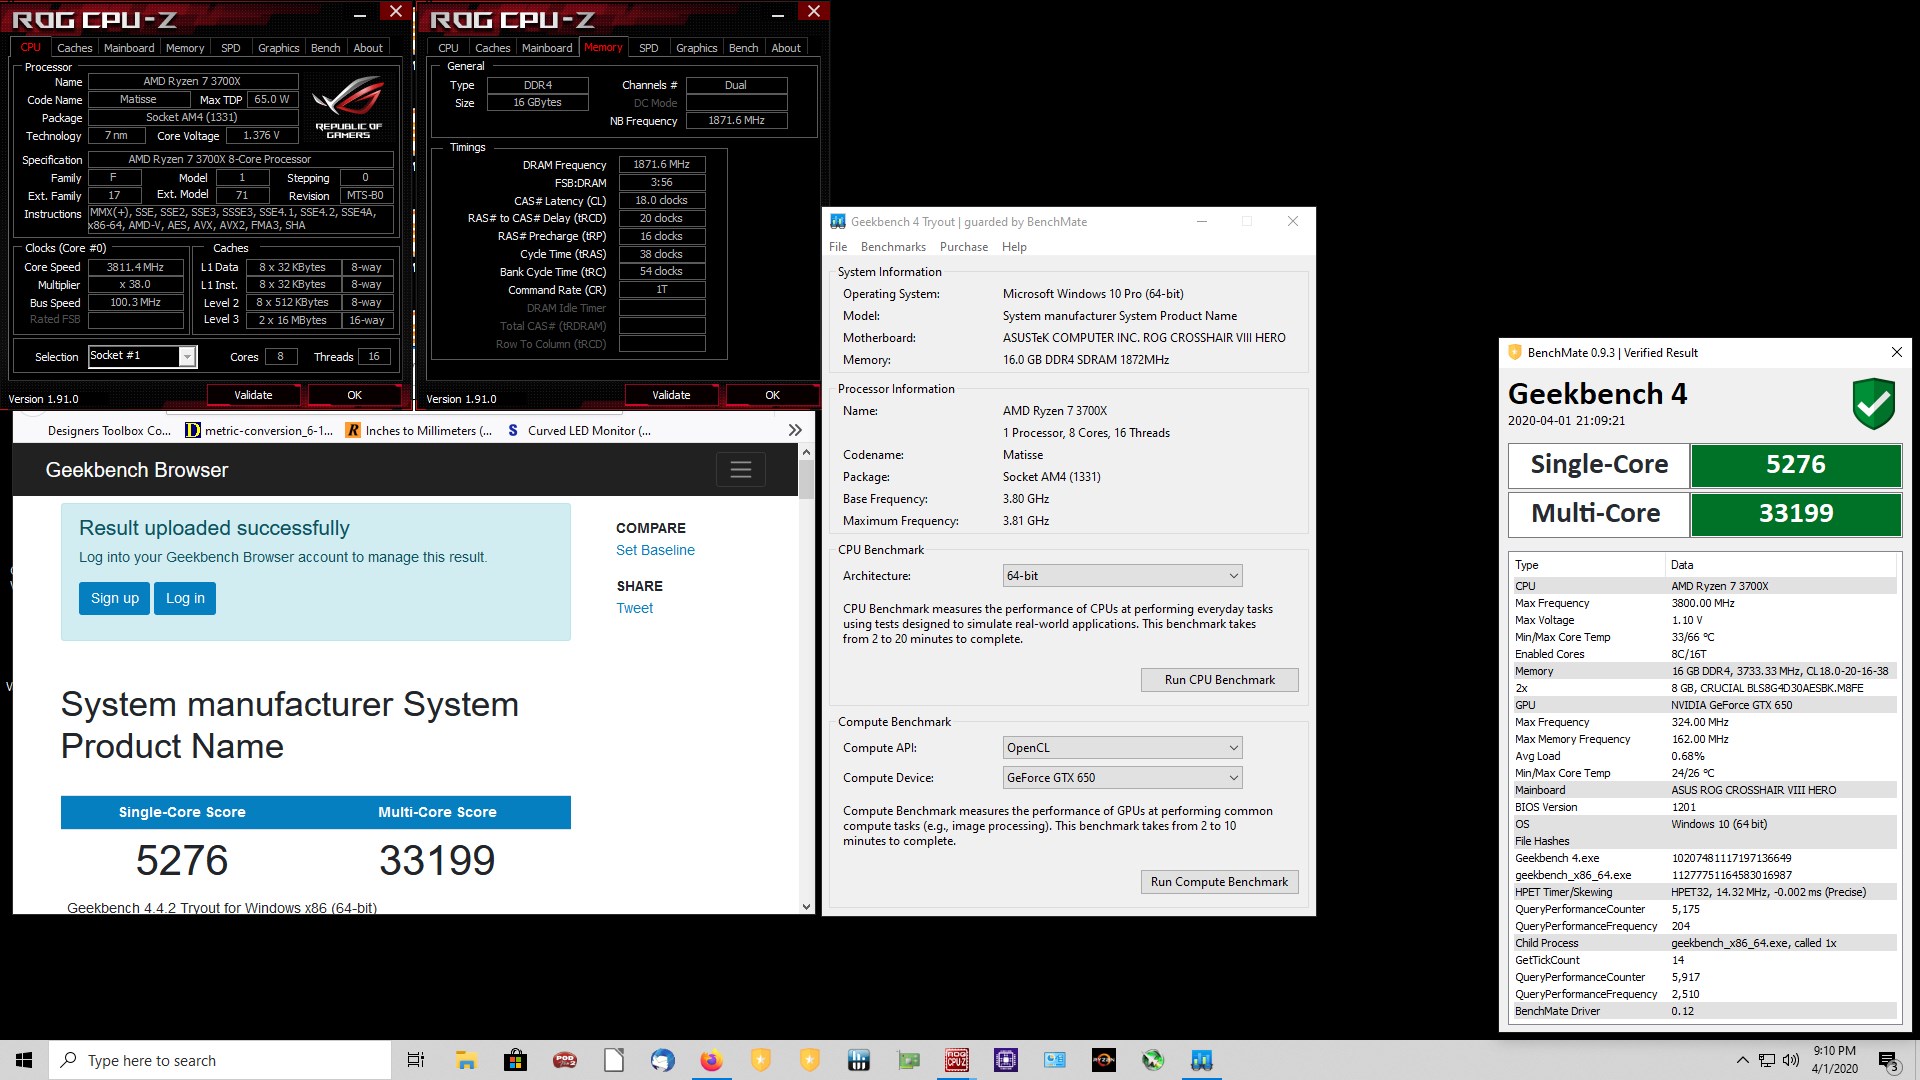Open the Geekbench Help menu

(x=1014, y=247)
